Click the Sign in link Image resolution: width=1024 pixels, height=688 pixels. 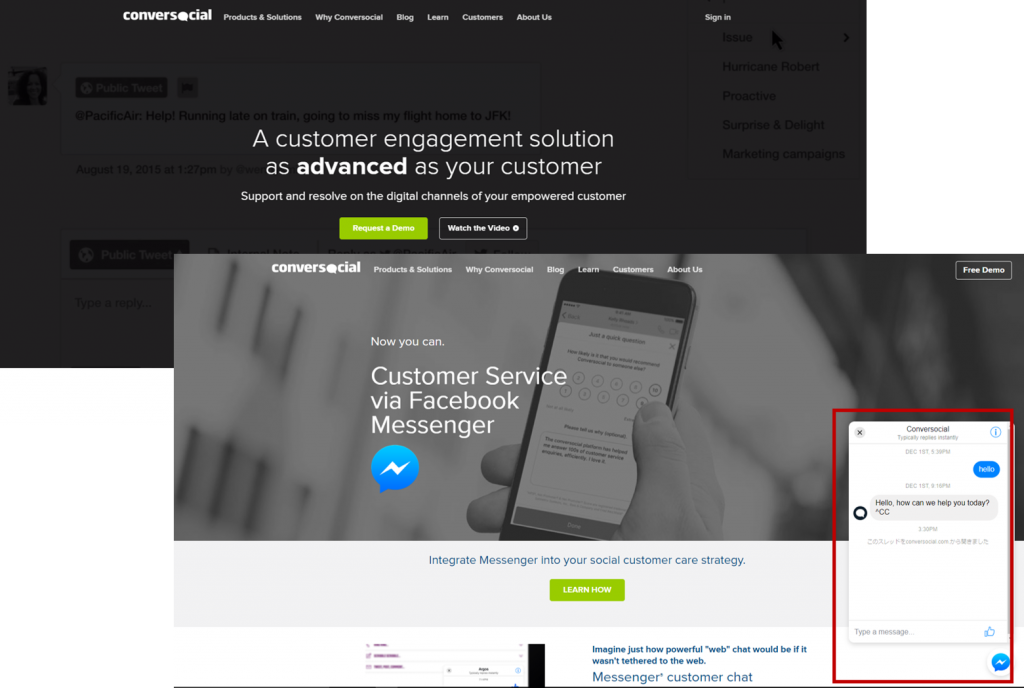point(718,17)
